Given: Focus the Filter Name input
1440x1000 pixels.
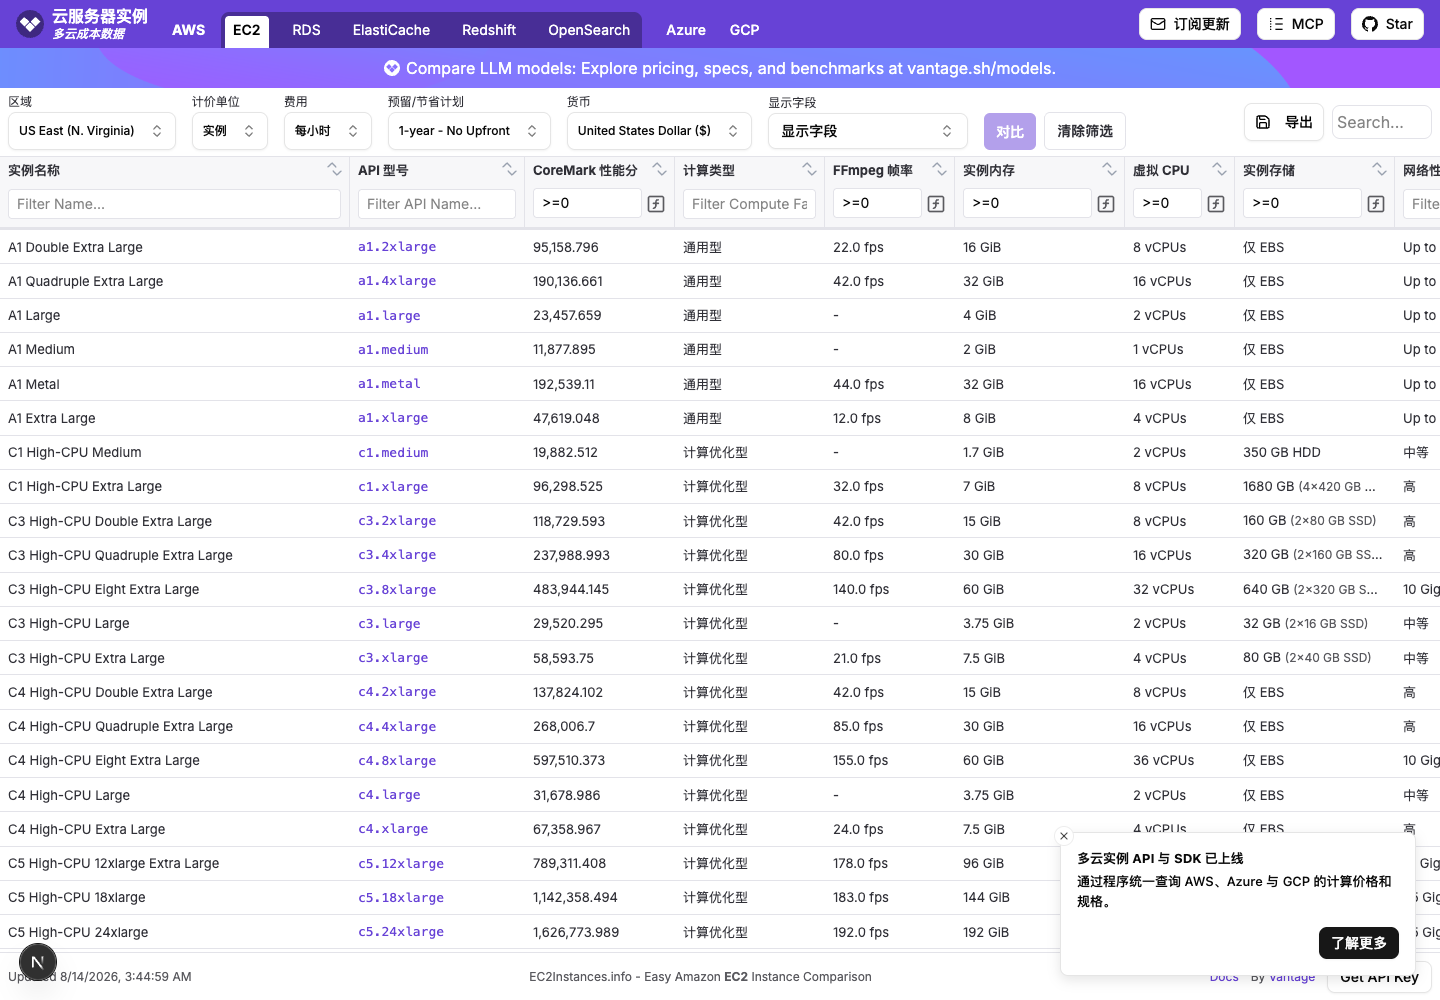Looking at the screenshot, I should pos(174,204).
